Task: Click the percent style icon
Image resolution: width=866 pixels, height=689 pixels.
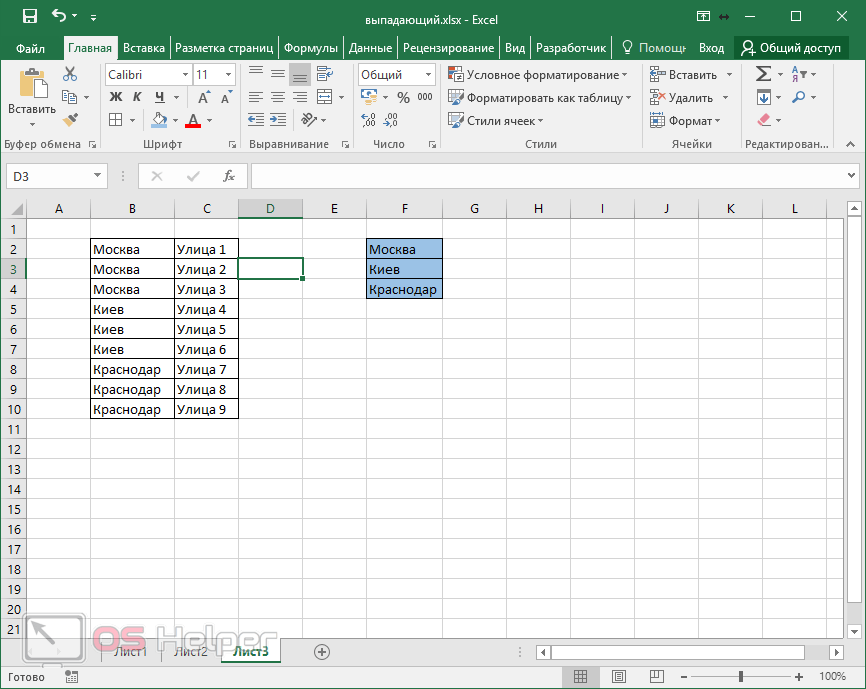Action: point(403,97)
